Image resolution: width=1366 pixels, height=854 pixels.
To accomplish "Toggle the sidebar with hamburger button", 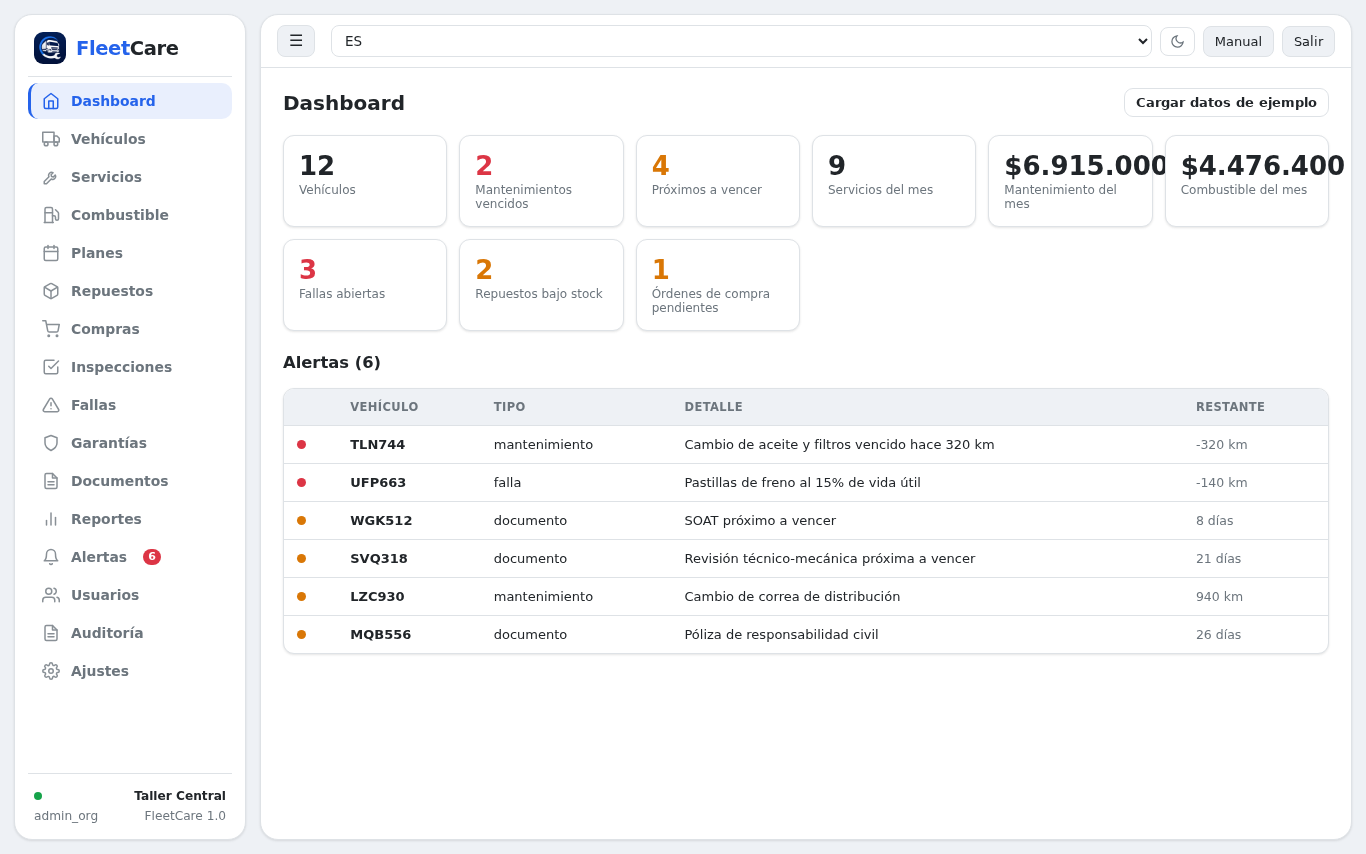I will click(296, 41).
